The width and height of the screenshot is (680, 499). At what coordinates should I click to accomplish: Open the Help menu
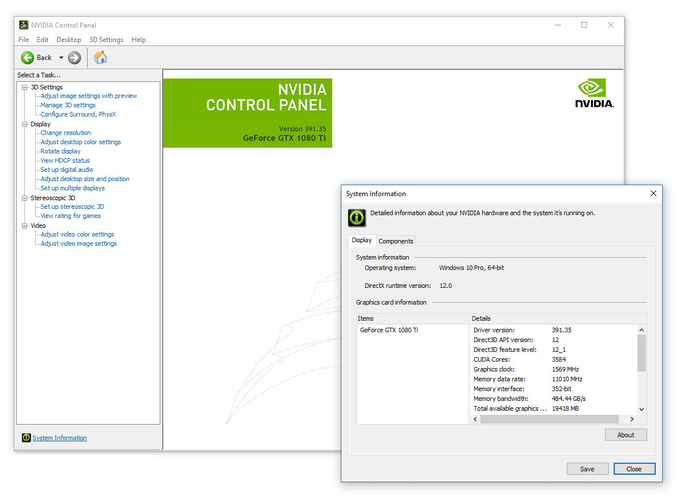pyautogui.click(x=139, y=39)
